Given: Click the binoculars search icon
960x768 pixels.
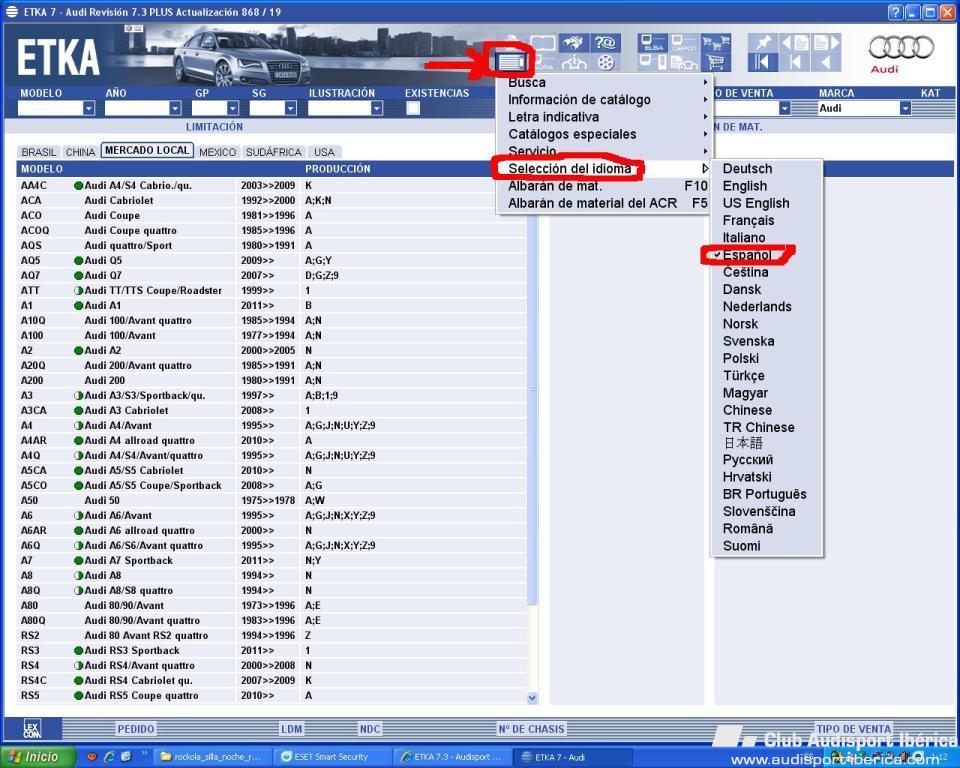Looking at the screenshot, I should pos(573,43).
